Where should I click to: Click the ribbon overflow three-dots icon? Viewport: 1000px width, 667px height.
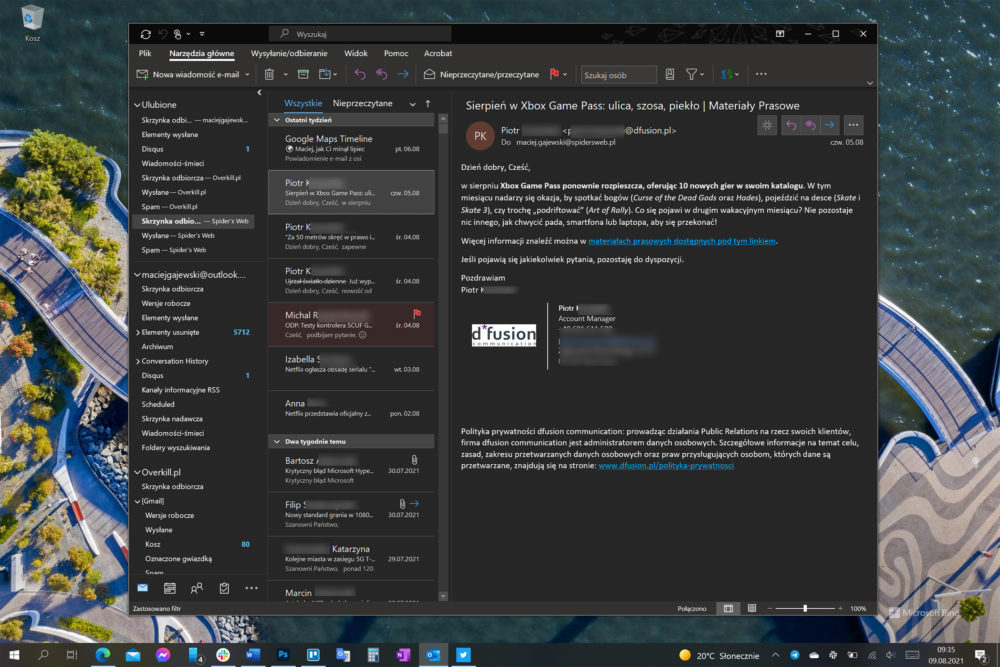[x=761, y=74]
